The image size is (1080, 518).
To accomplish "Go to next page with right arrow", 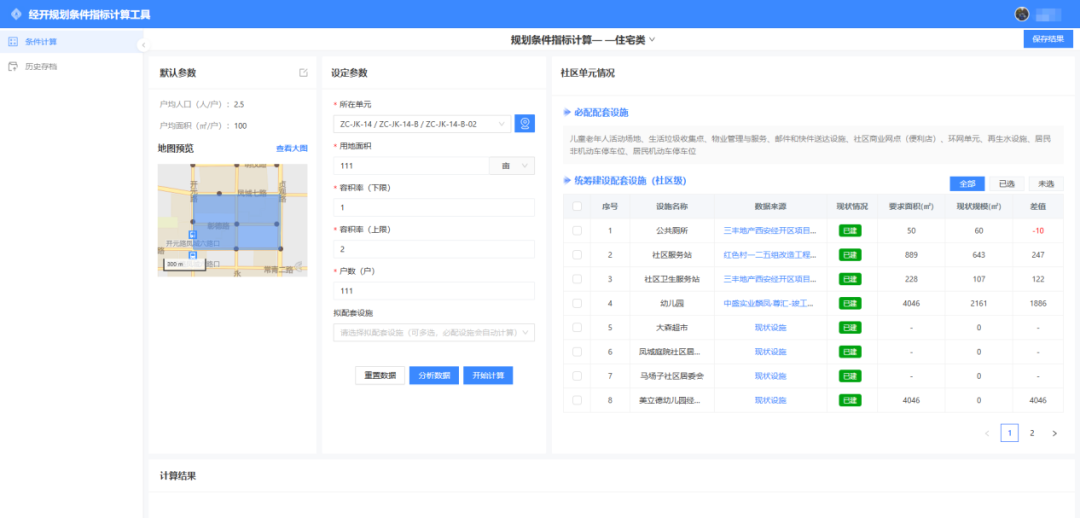I will pyautogui.click(x=1054, y=433).
